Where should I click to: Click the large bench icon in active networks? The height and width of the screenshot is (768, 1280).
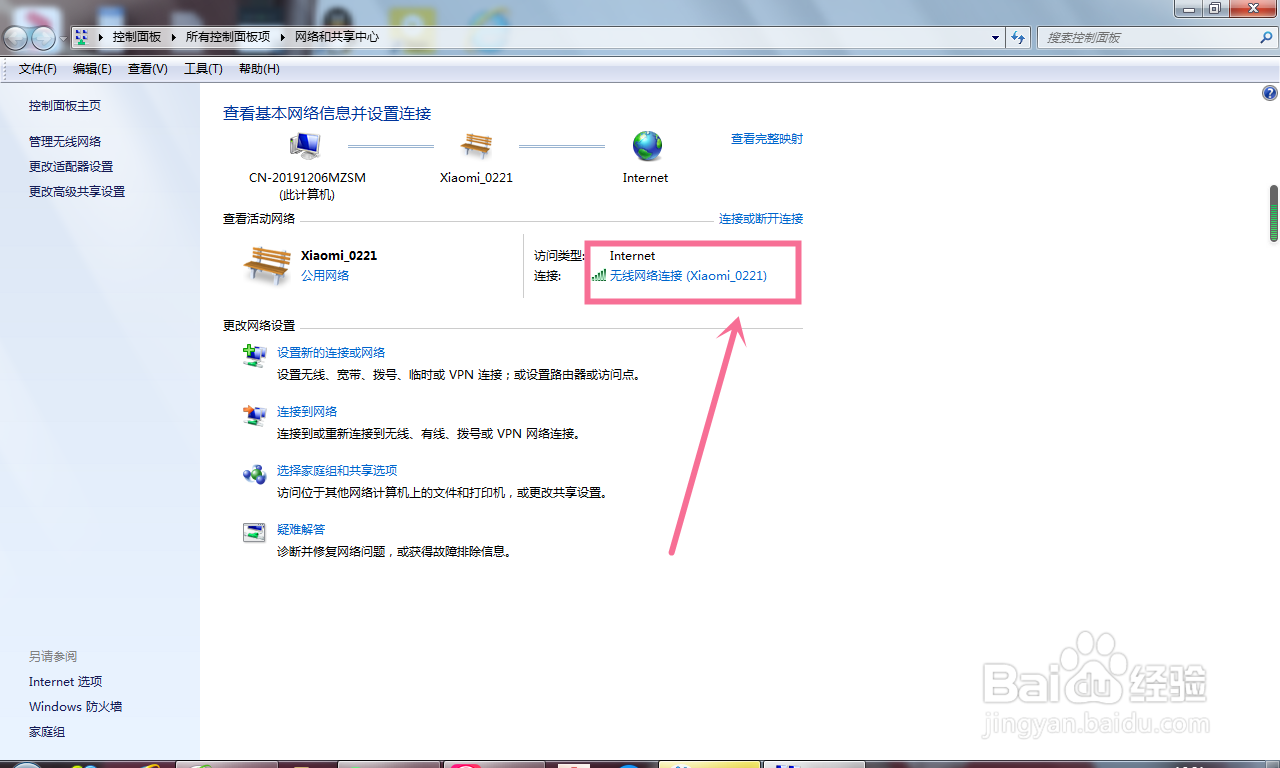click(x=267, y=265)
